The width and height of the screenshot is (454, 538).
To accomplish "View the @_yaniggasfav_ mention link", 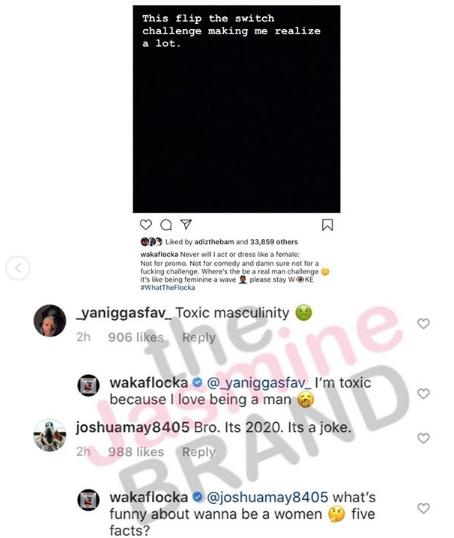I will click(259, 383).
